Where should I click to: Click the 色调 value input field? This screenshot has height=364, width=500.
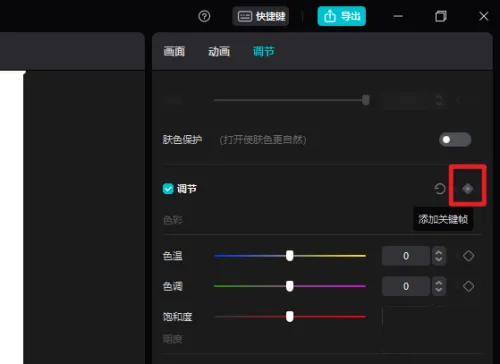(x=406, y=286)
